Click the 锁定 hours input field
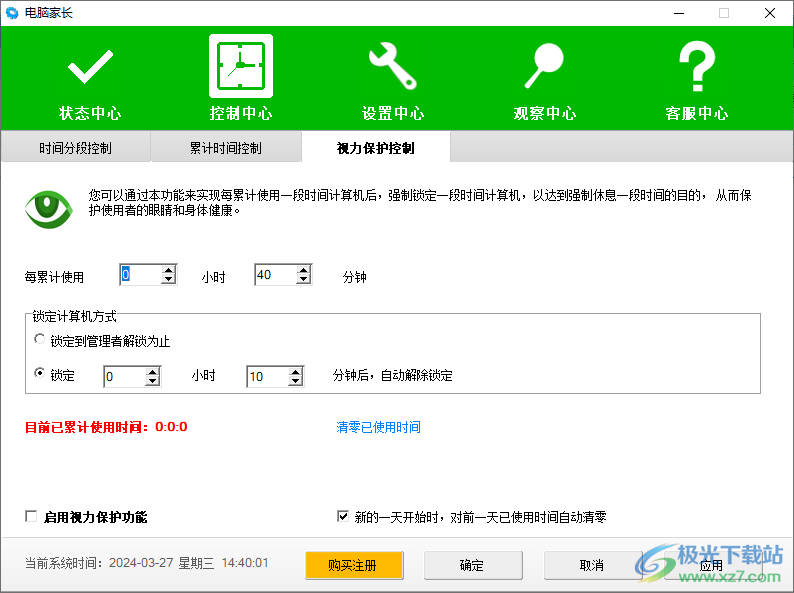The height and width of the screenshot is (593, 794). point(125,376)
